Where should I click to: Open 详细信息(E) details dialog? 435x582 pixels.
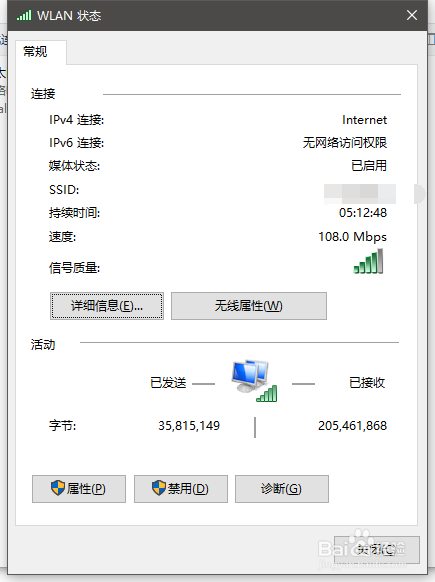[107, 306]
